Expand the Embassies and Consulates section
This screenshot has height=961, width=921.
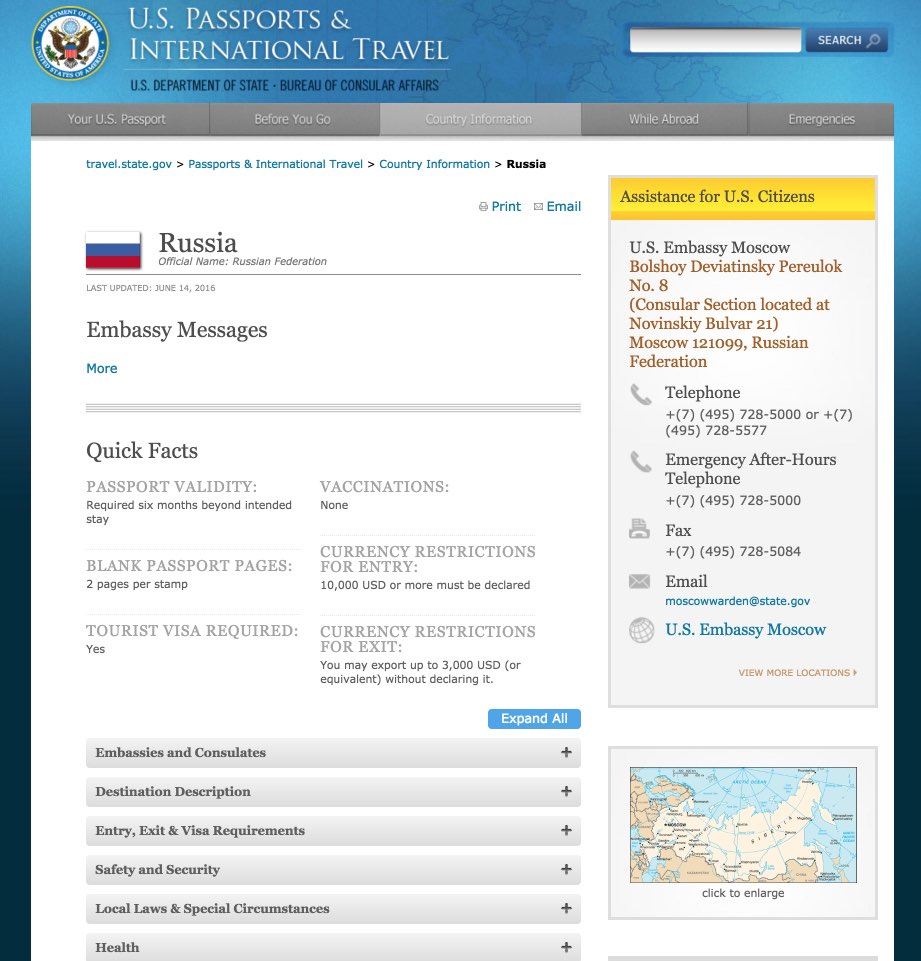pos(333,753)
